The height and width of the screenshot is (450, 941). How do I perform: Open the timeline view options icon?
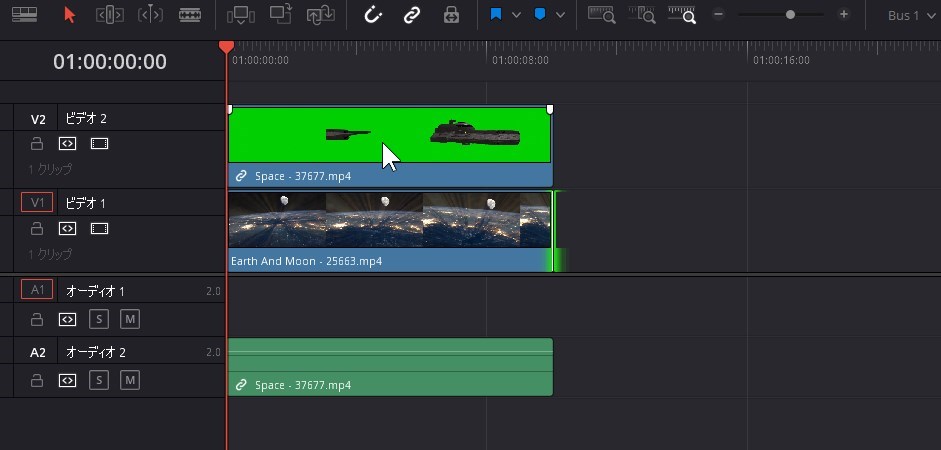[x=25, y=14]
